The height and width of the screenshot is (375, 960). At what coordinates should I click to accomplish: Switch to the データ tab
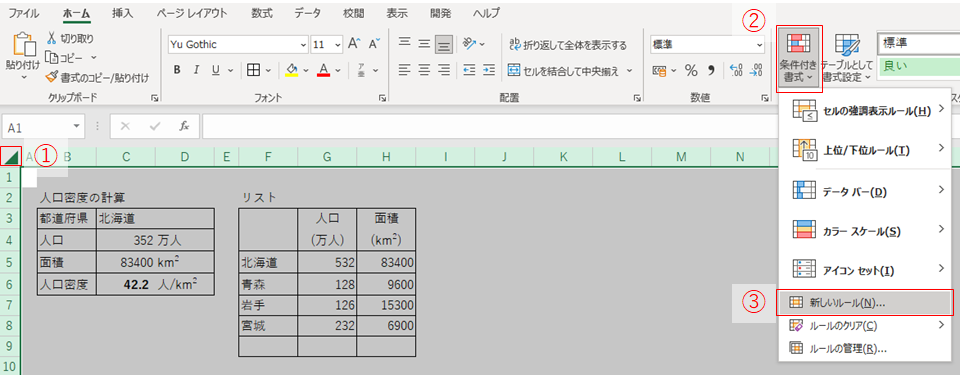(307, 13)
